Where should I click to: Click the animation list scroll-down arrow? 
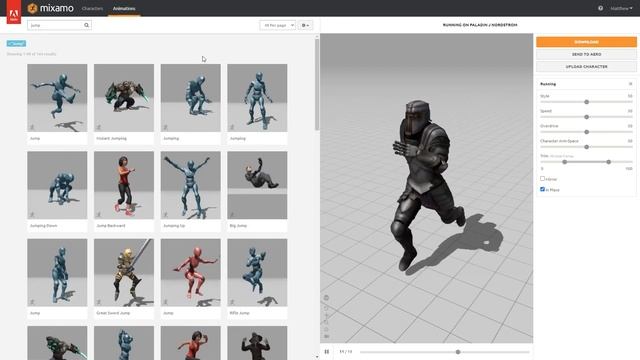tap(317, 357)
